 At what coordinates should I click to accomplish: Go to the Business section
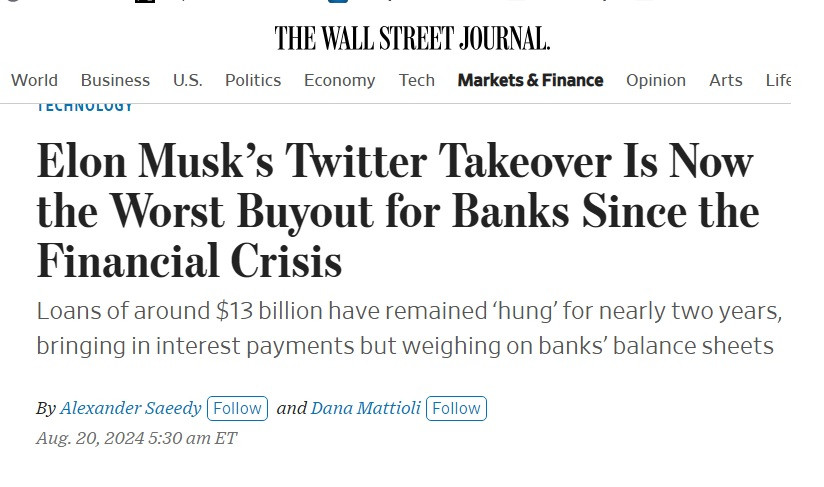(115, 80)
